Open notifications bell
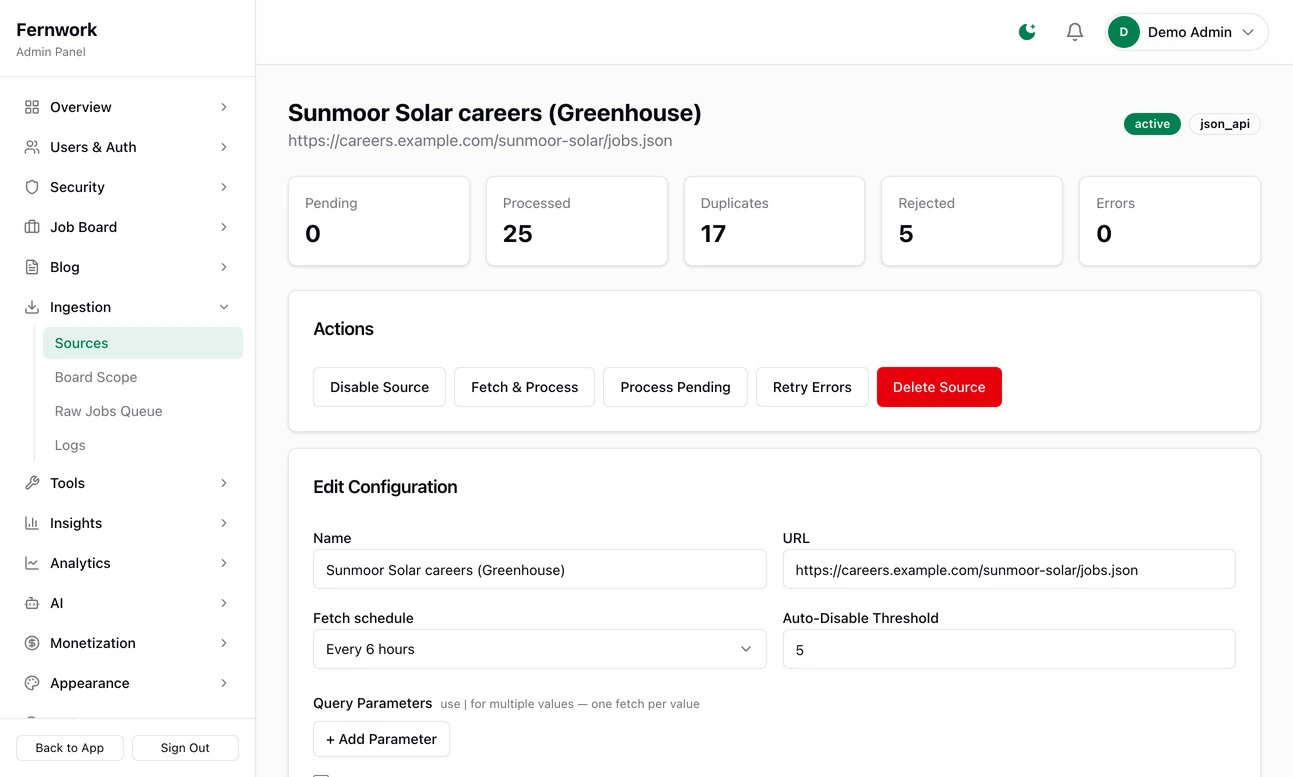This screenshot has width=1293, height=777. (x=1075, y=32)
